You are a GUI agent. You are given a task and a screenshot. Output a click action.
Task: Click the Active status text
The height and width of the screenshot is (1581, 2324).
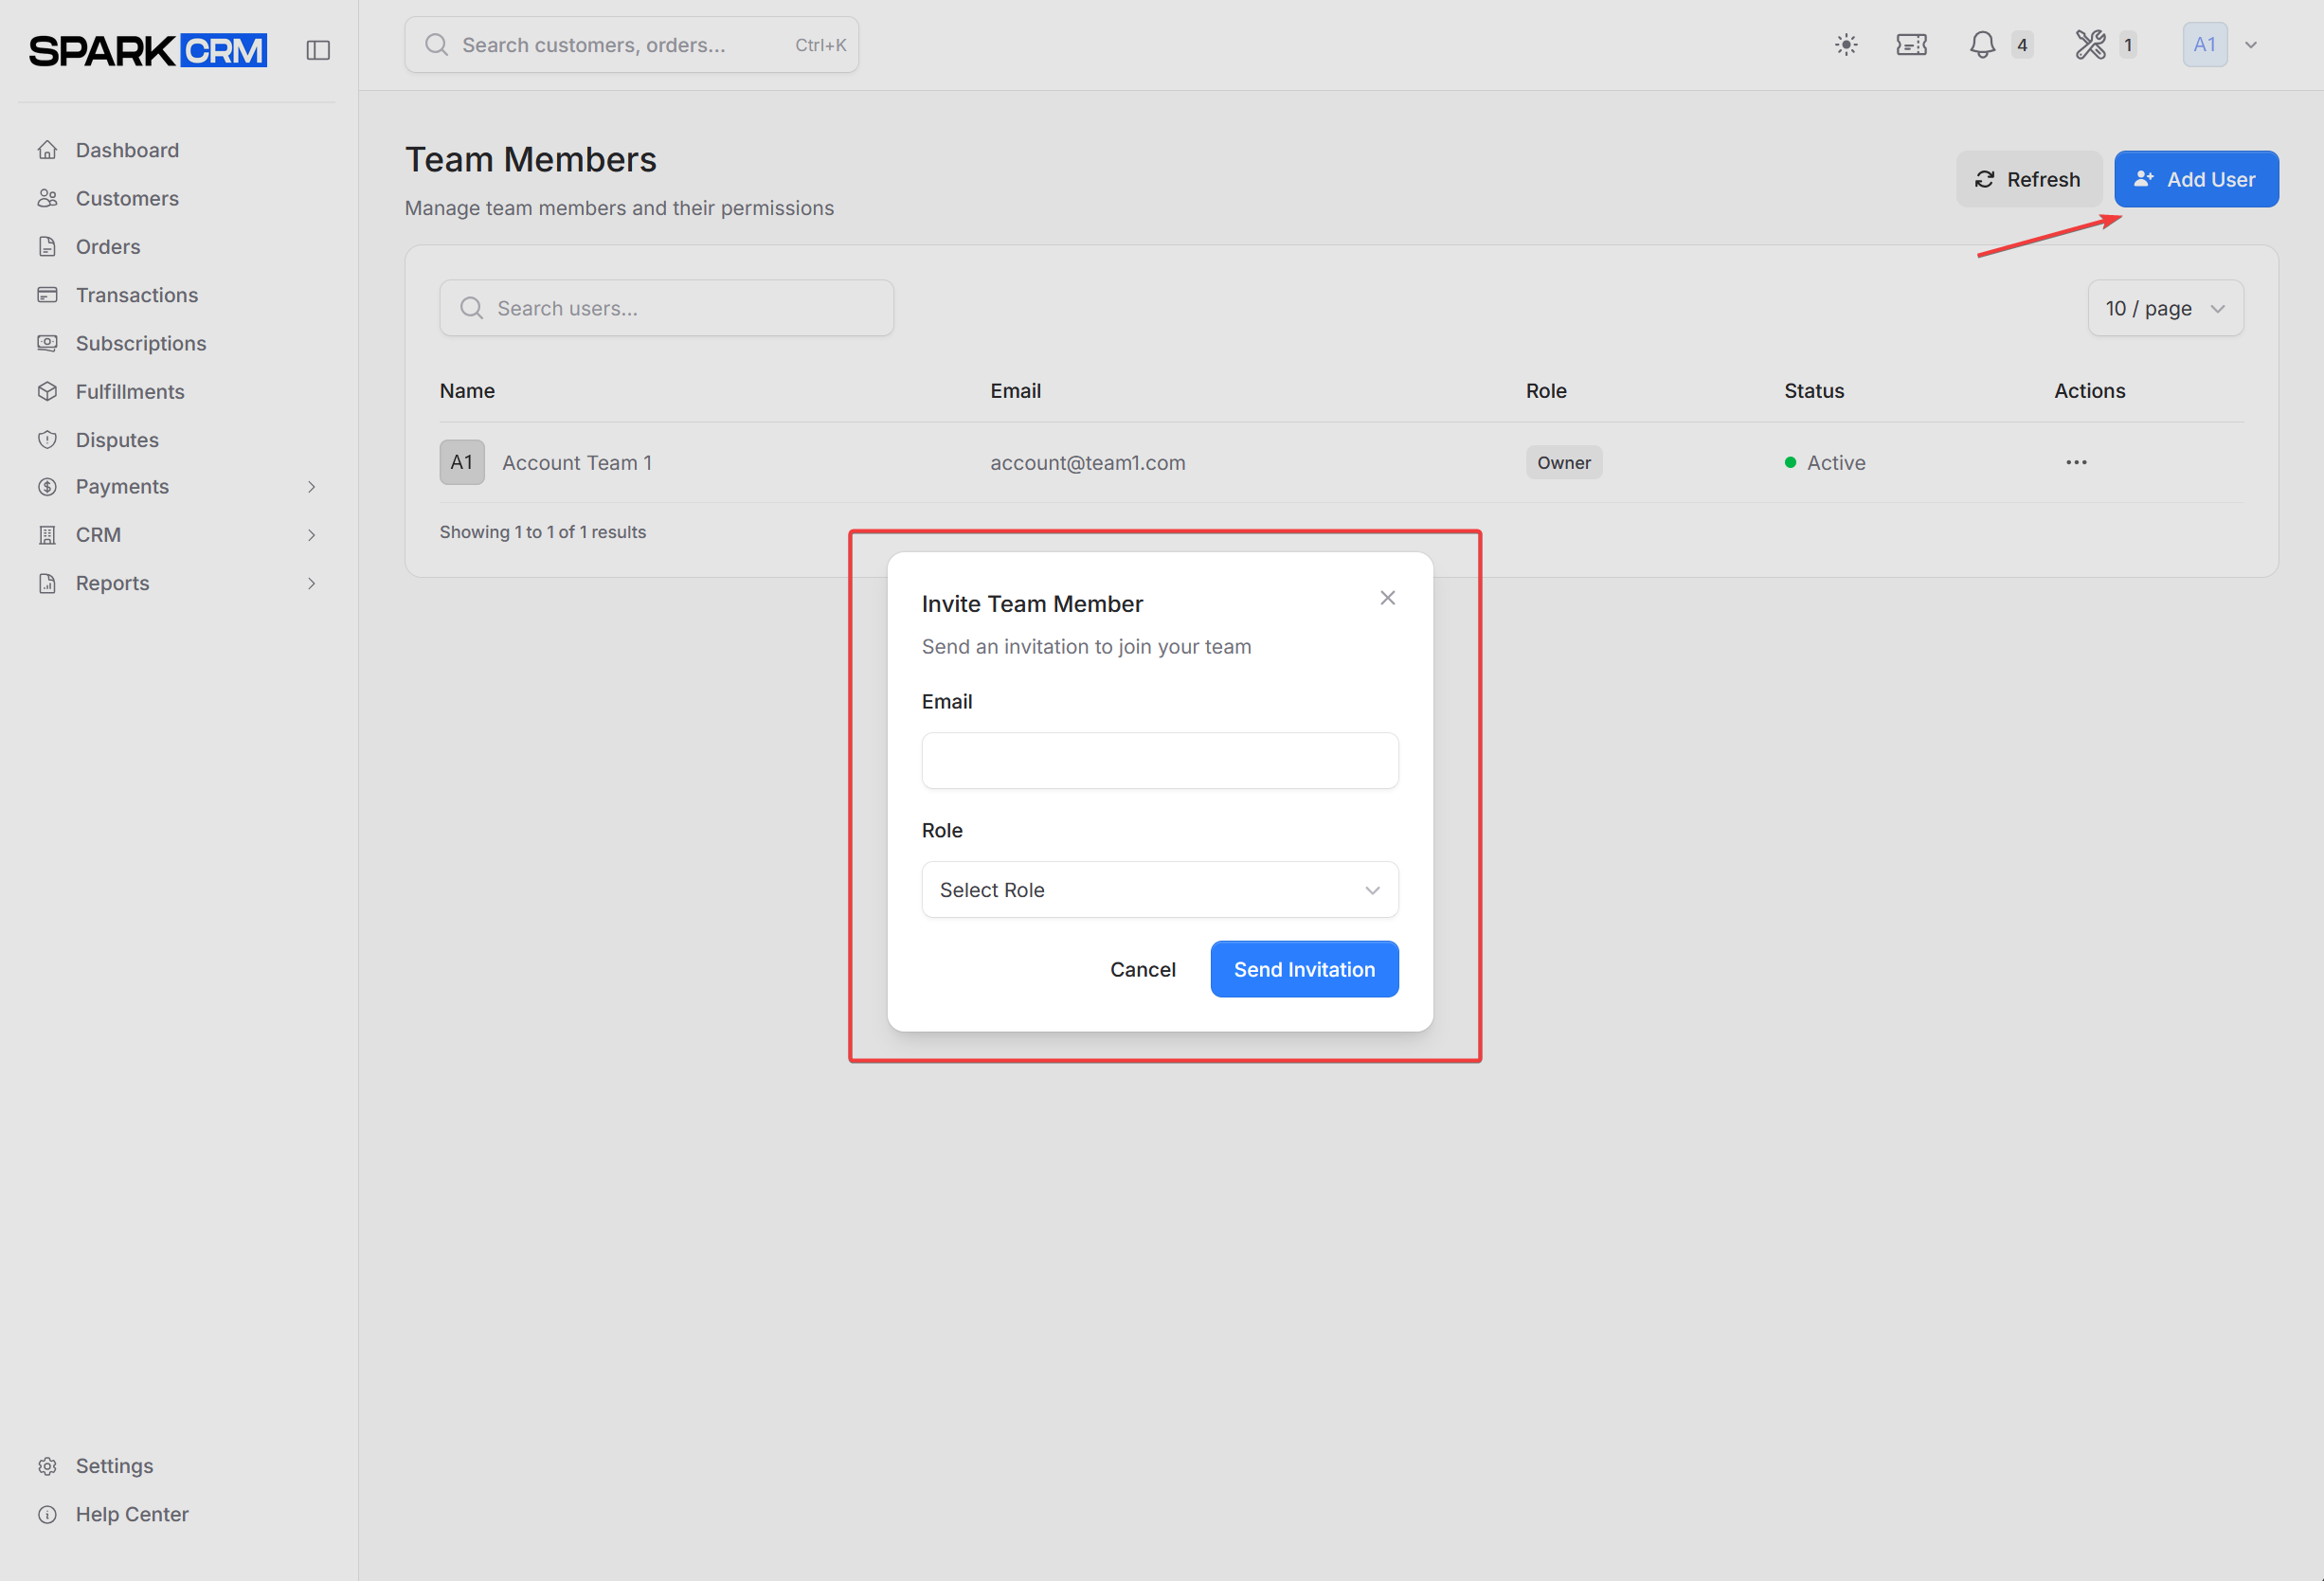click(x=1836, y=463)
